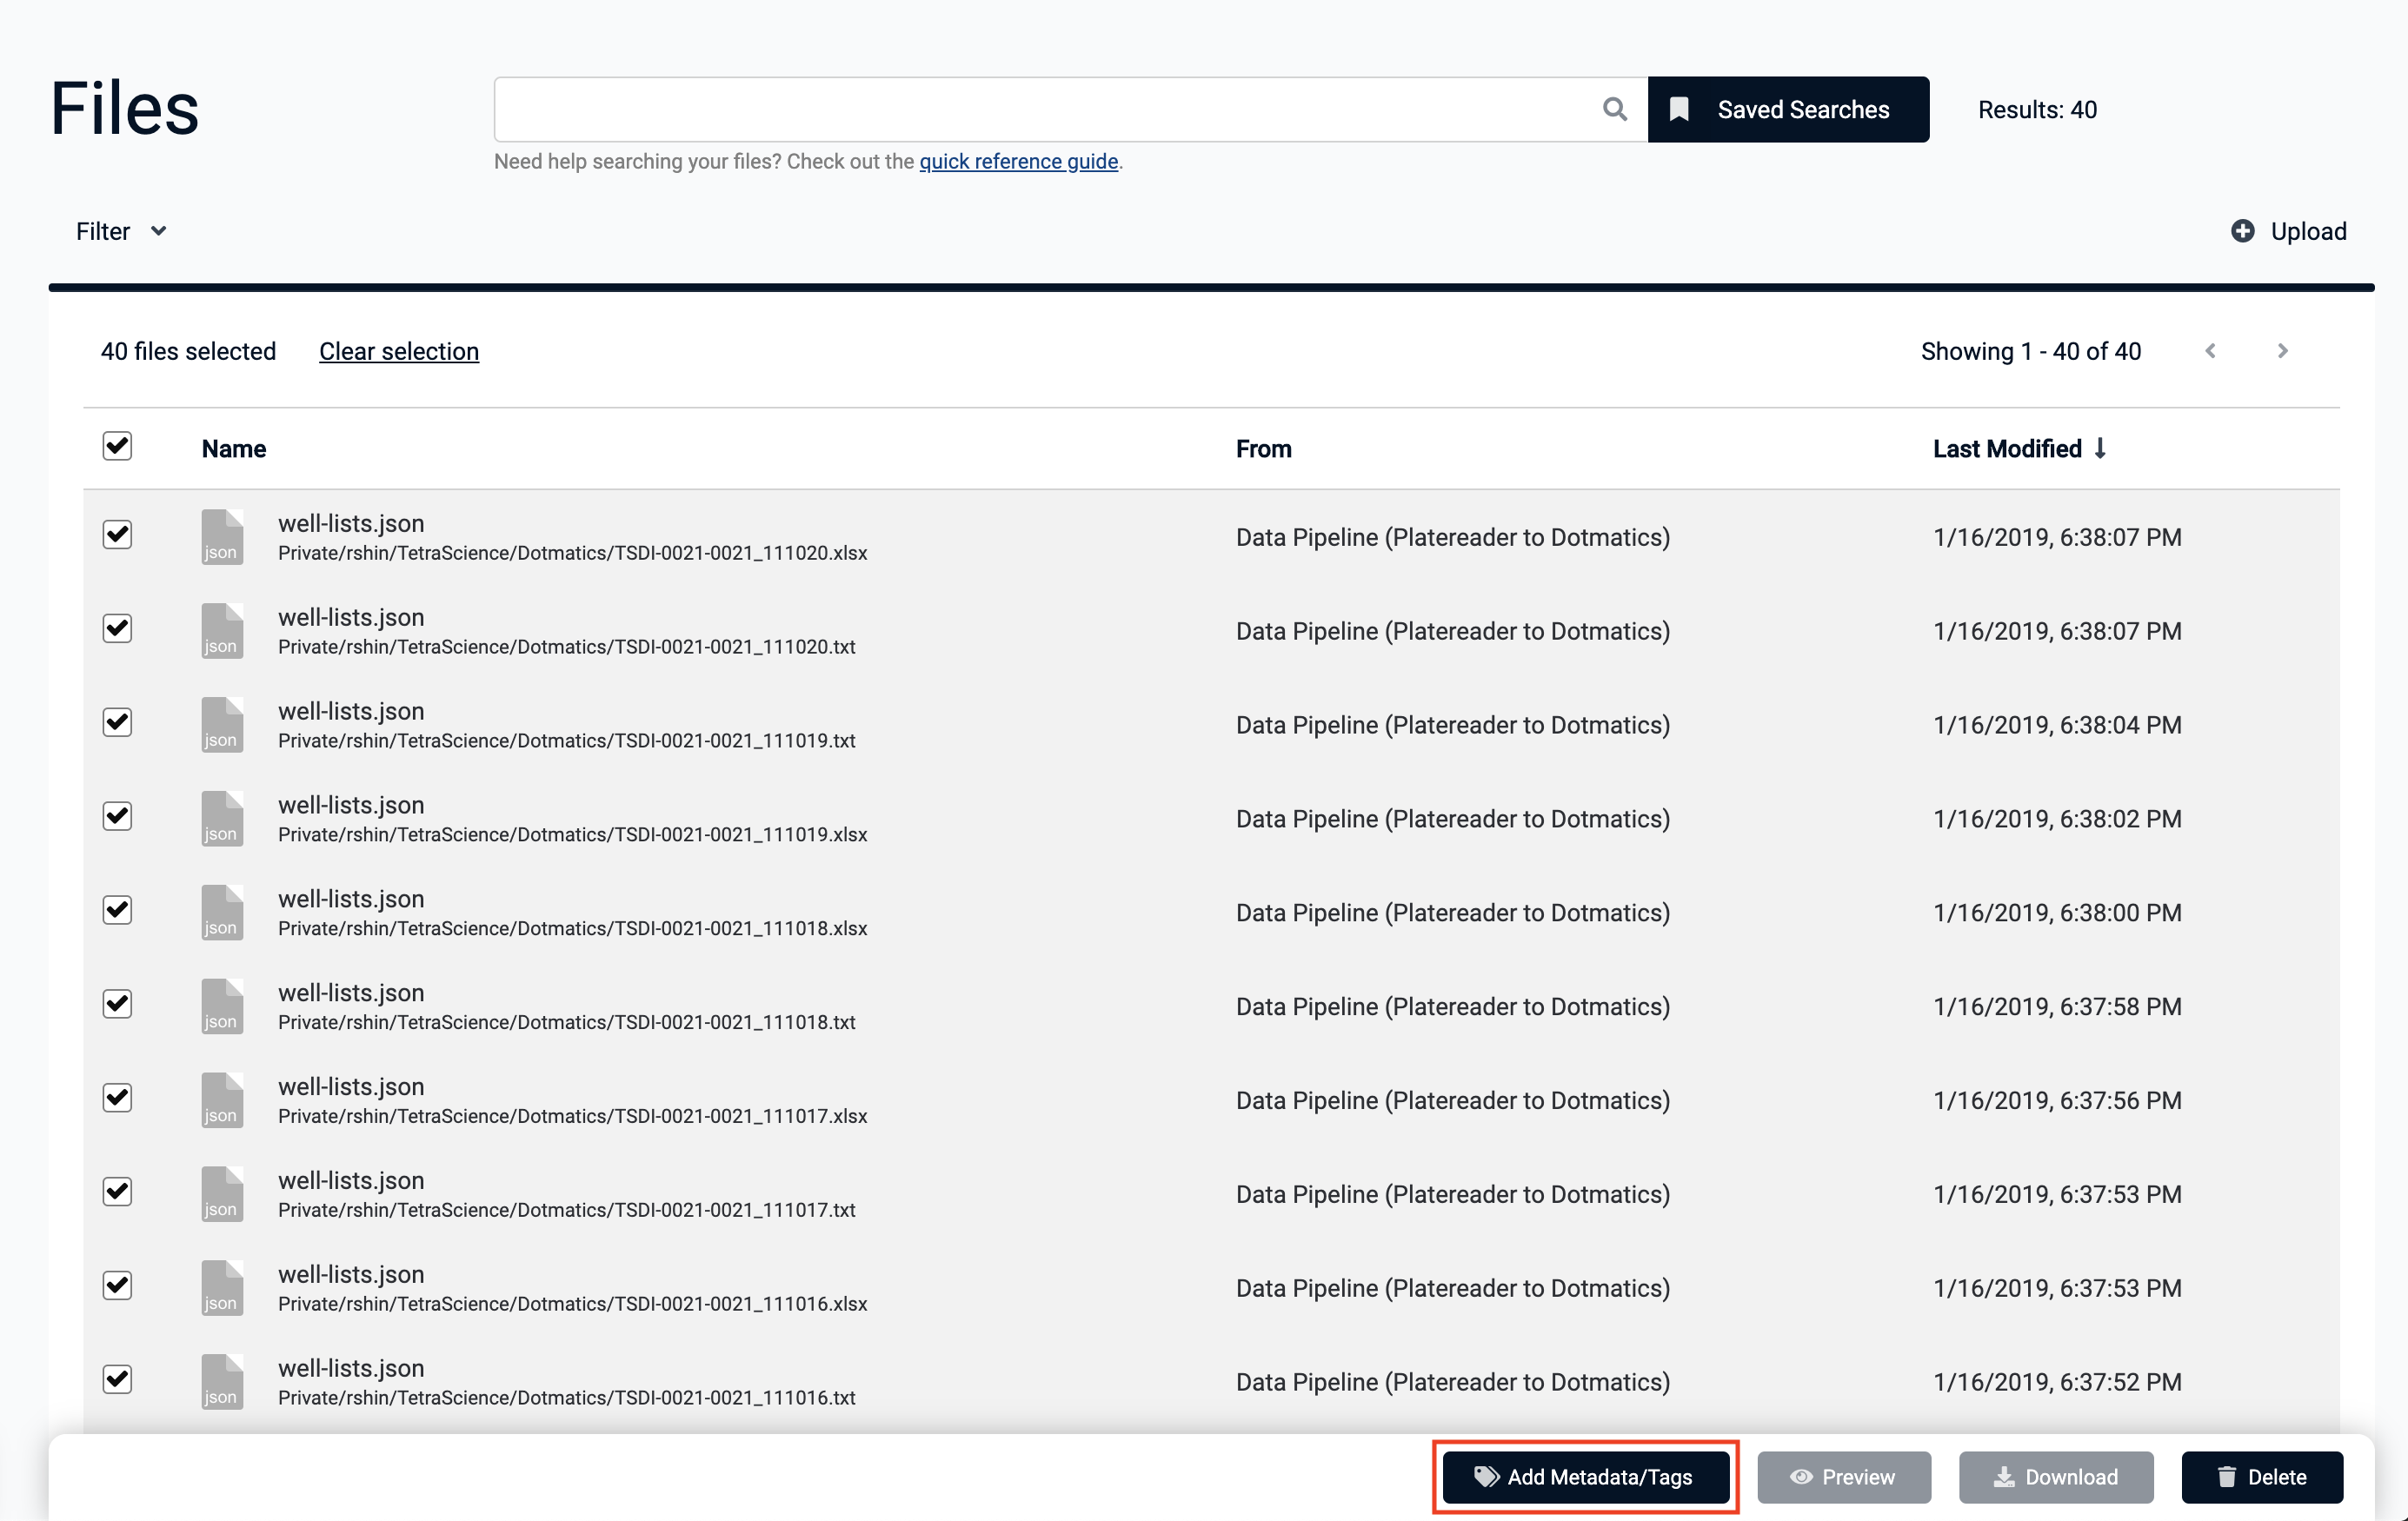Image resolution: width=2408 pixels, height=1521 pixels.
Task: Sort by the Name column header
Action: (234, 449)
